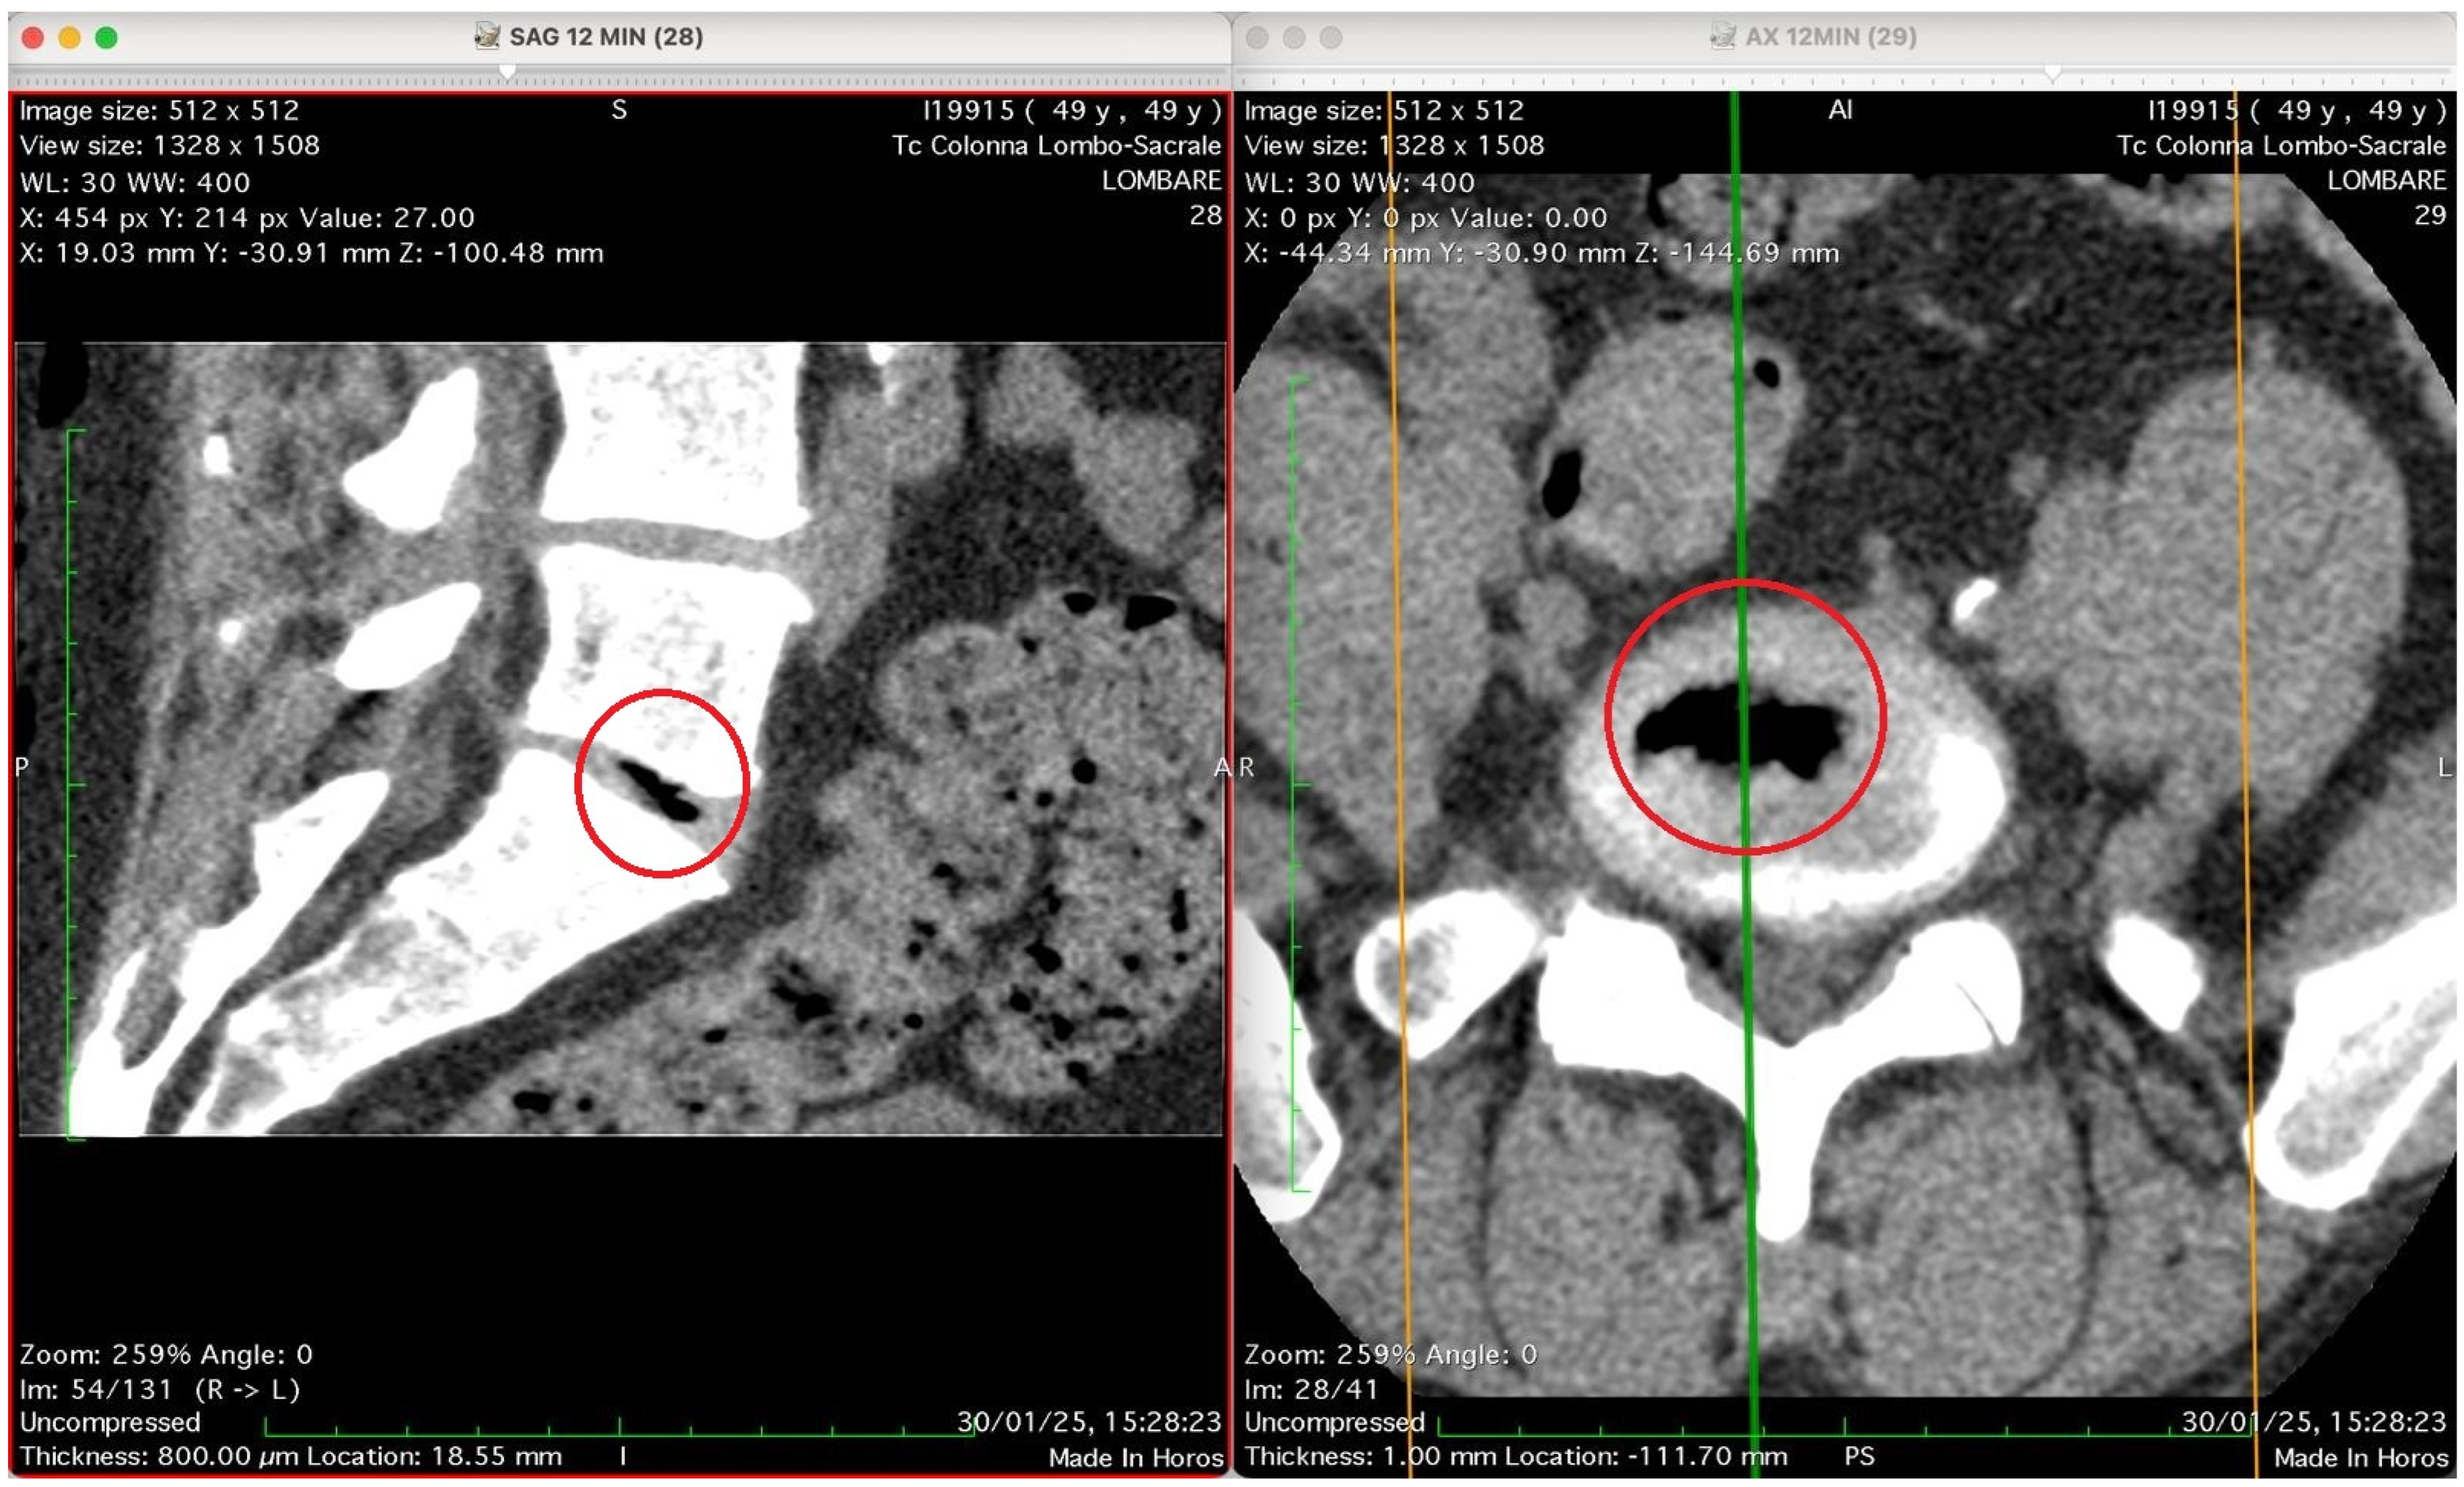Close the SAG 12 MIN viewer window
Viewport: 2464px width, 1487px height.
pyautogui.click(x=32, y=38)
